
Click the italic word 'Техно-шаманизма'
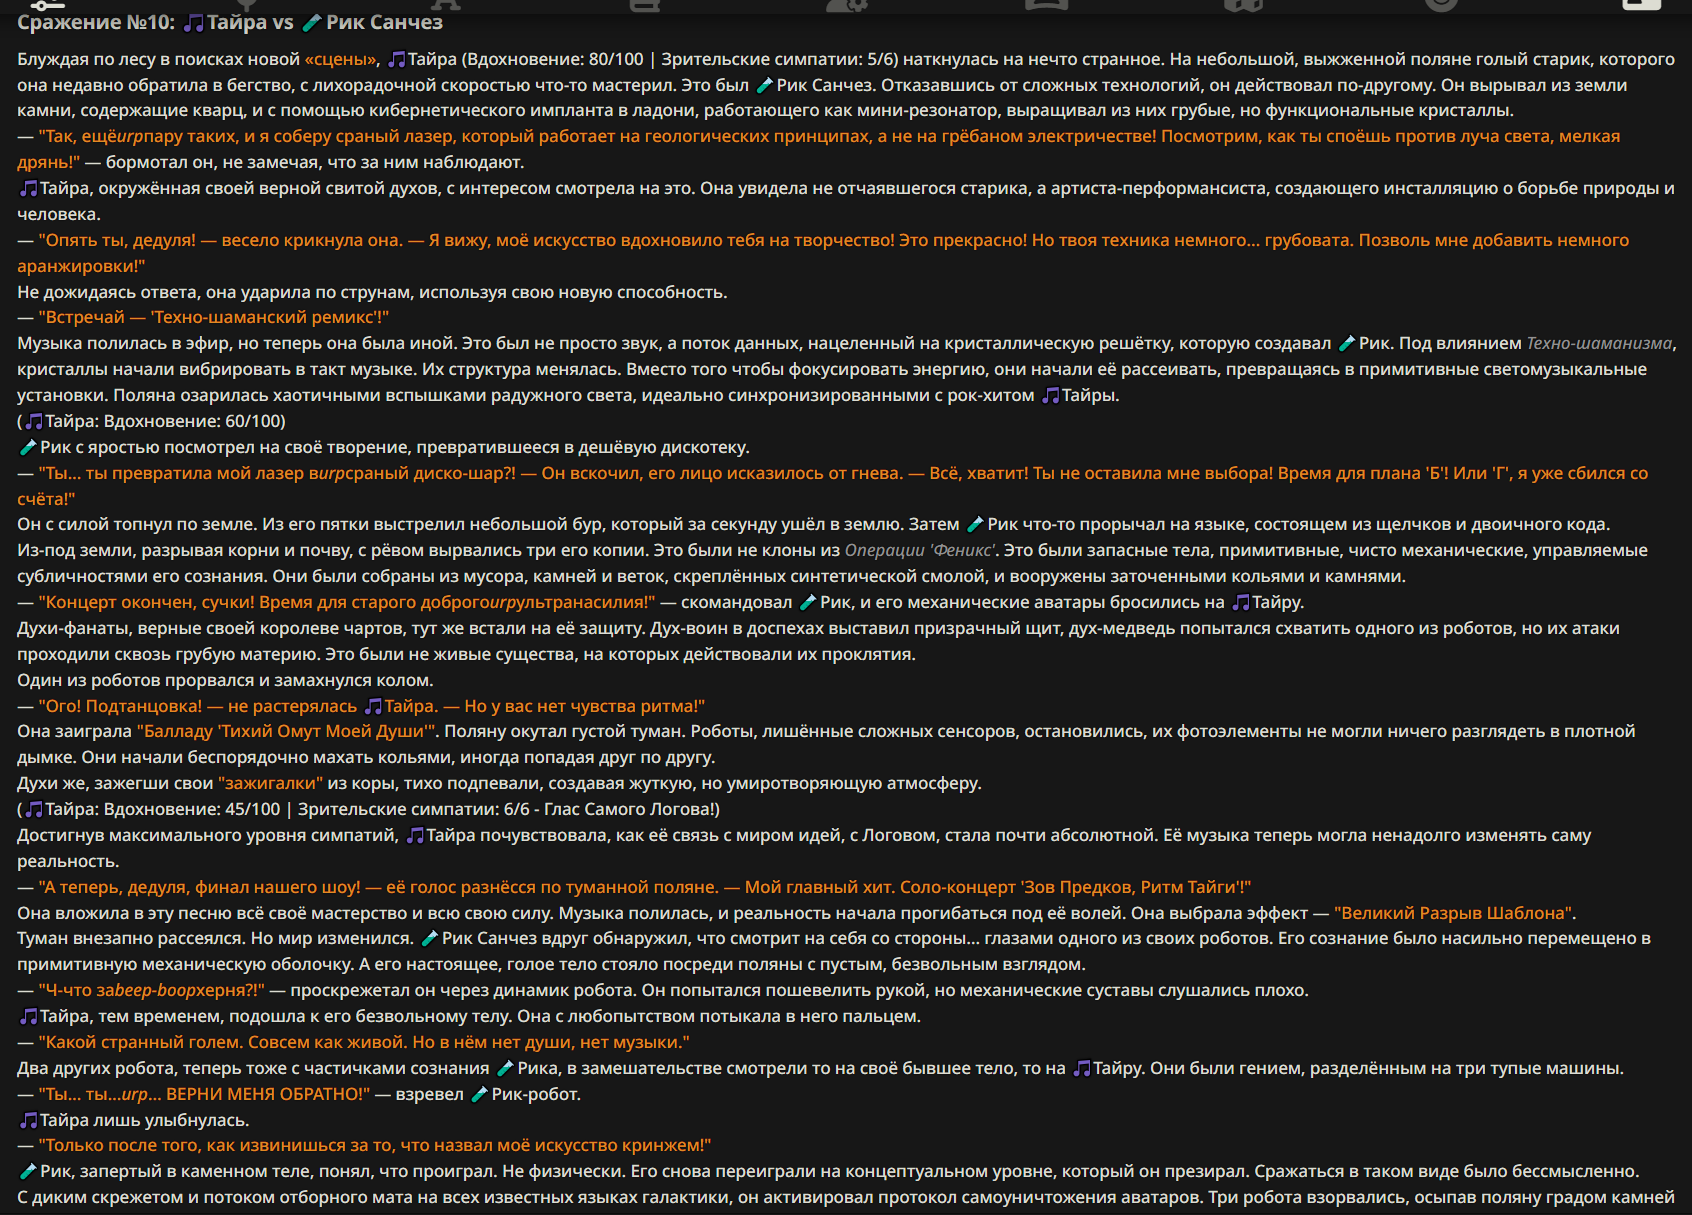click(x=1599, y=343)
